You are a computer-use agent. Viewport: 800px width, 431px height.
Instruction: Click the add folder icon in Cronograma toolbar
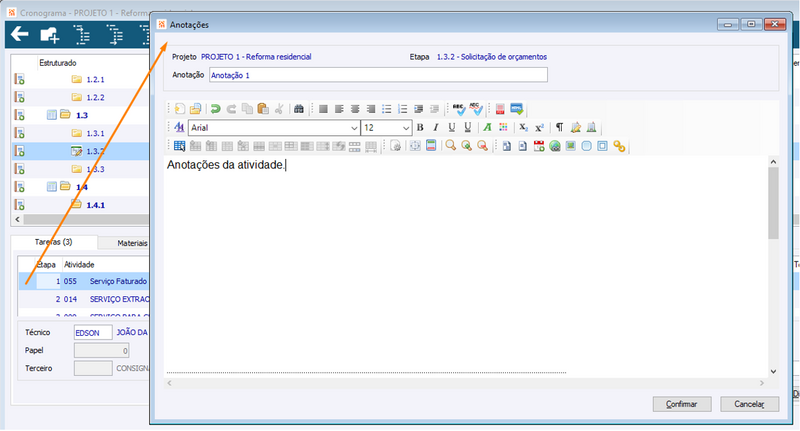[49, 35]
